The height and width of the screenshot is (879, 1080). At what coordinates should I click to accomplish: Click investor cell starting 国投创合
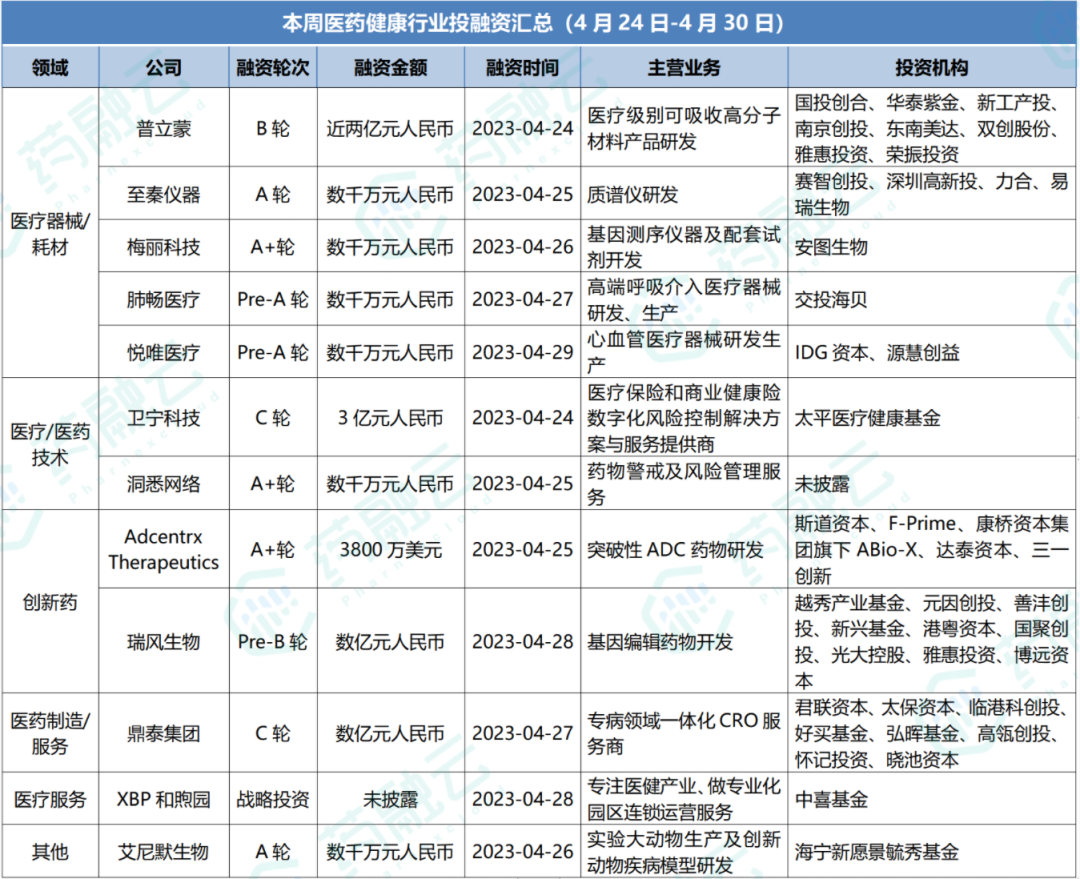pyautogui.click(x=932, y=127)
